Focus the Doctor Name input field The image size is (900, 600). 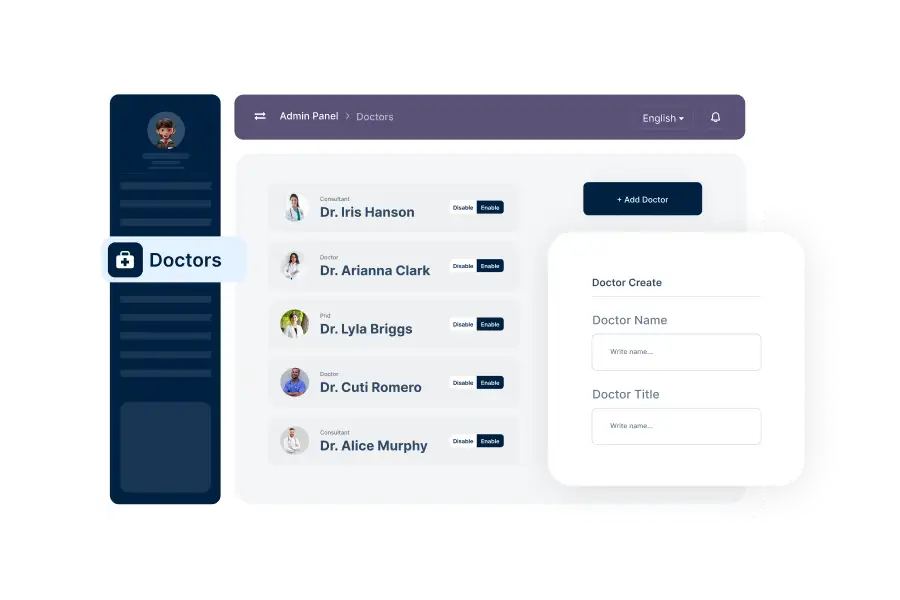676,352
